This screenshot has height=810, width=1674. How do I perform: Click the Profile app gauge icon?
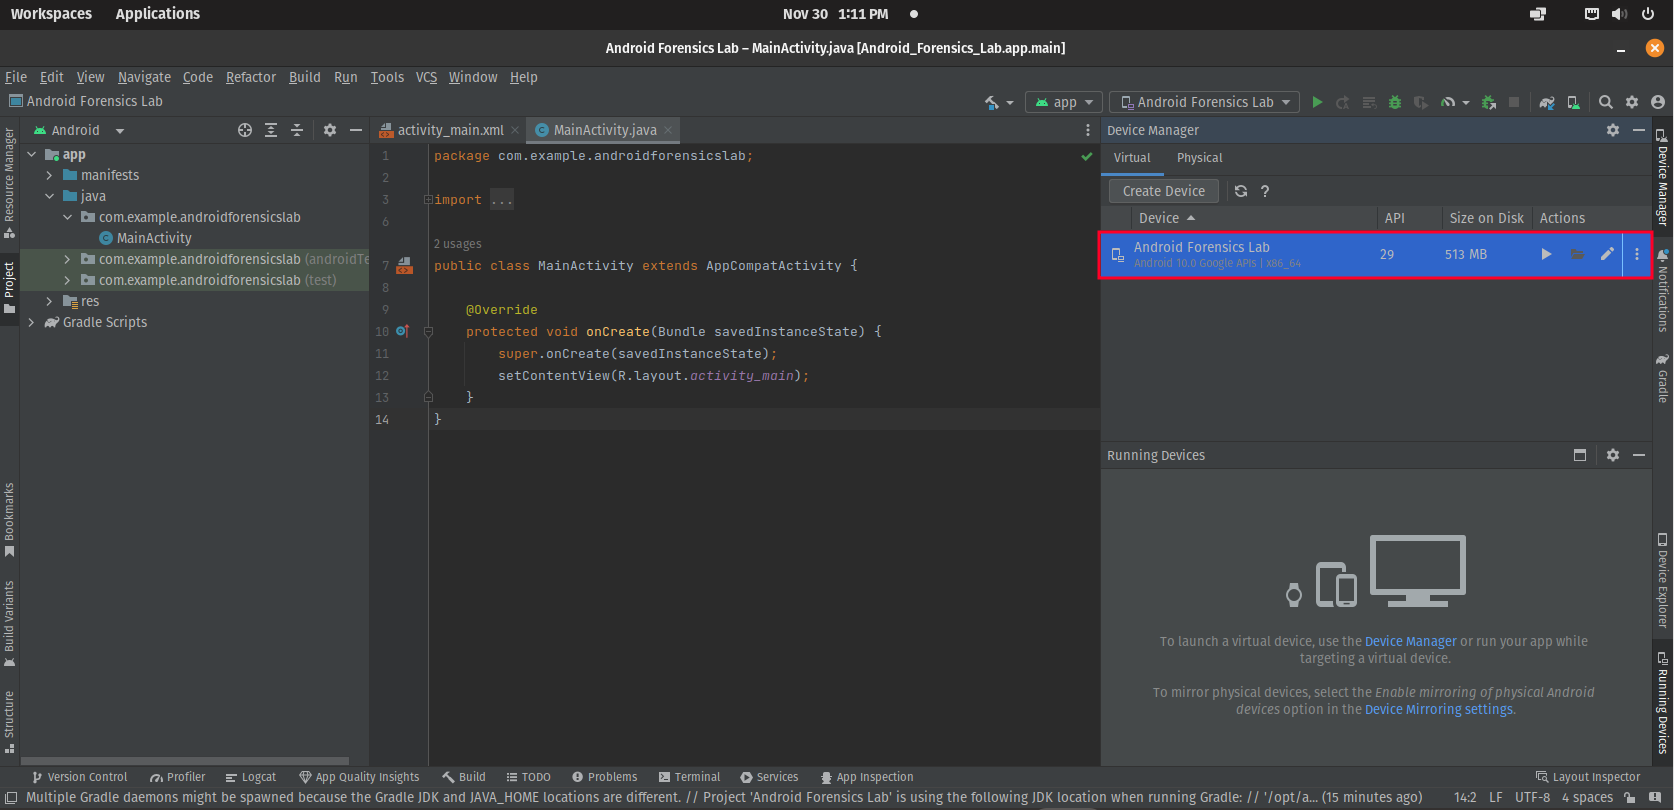coord(1448,102)
